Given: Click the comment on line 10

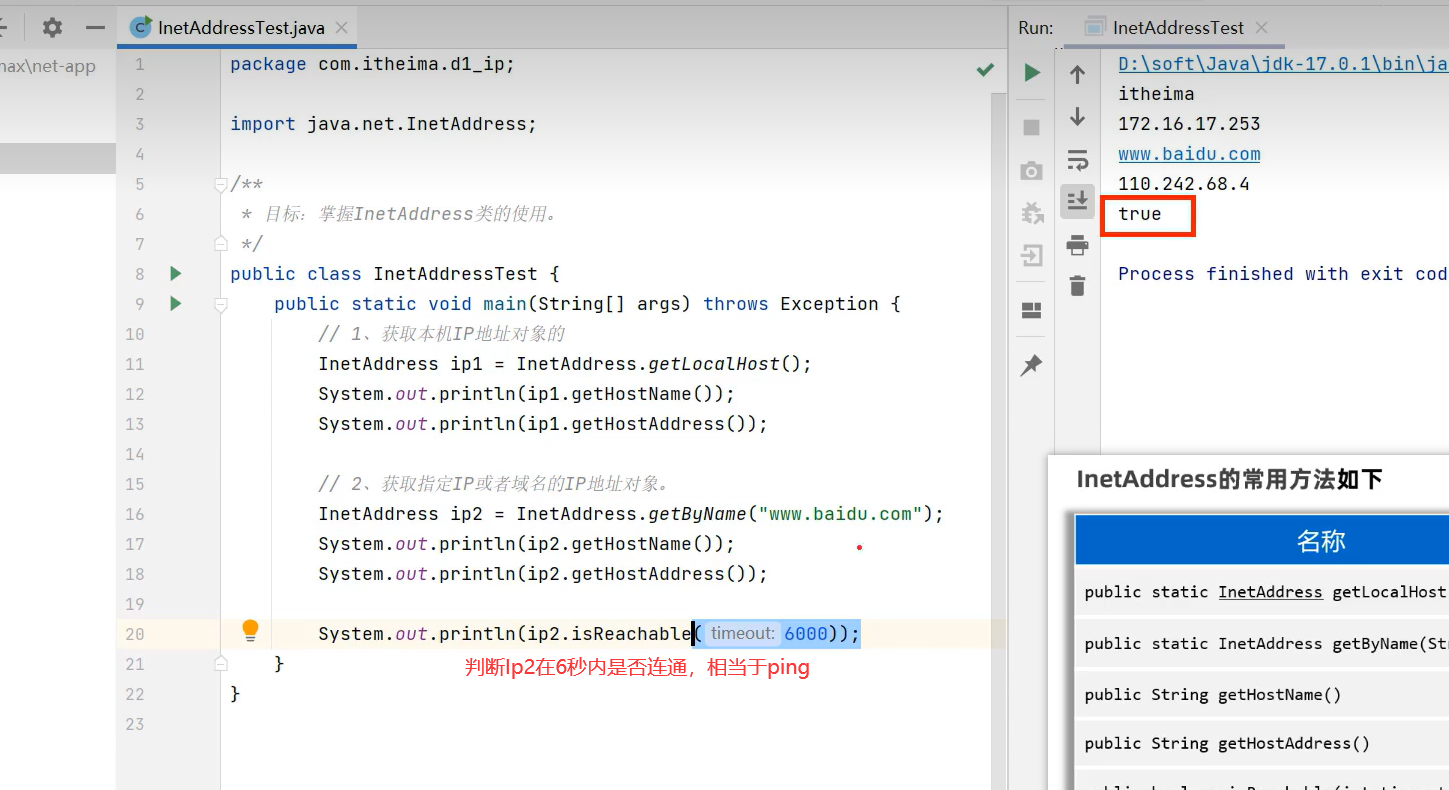Looking at the screenshot, I should coord(442,334).
